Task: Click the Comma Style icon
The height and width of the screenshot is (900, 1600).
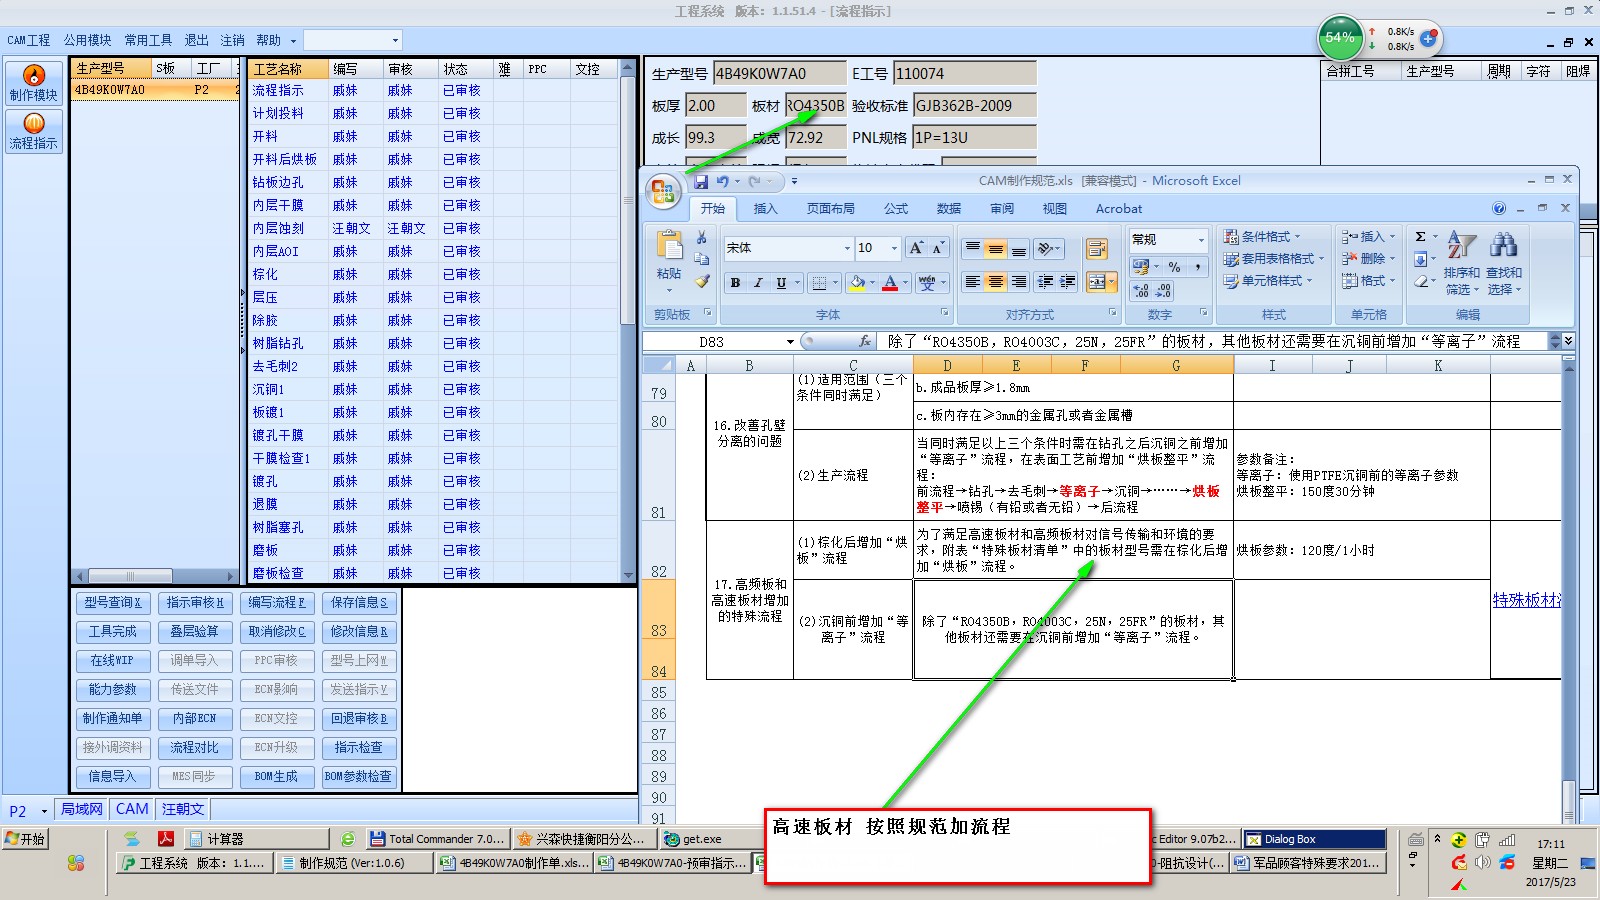Action: click(x=1197, y=266)
